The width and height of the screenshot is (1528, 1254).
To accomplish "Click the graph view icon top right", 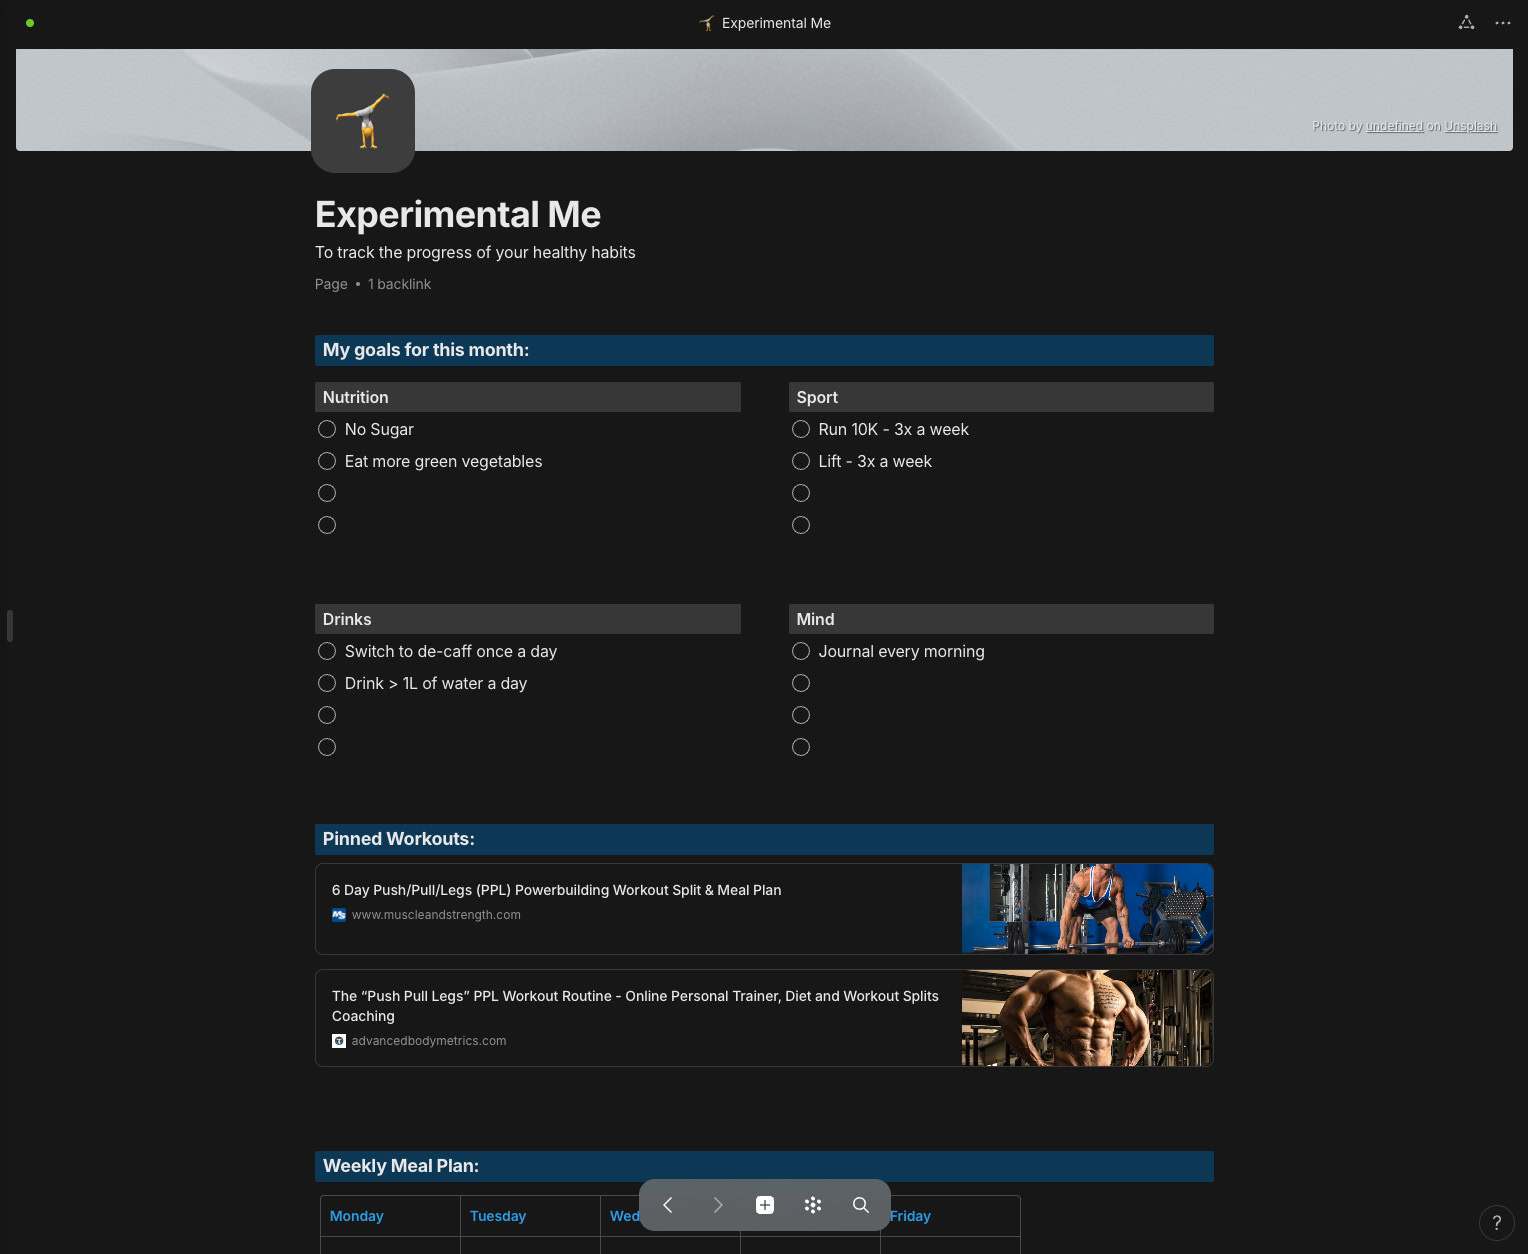I will click(x=1466, y=23).
